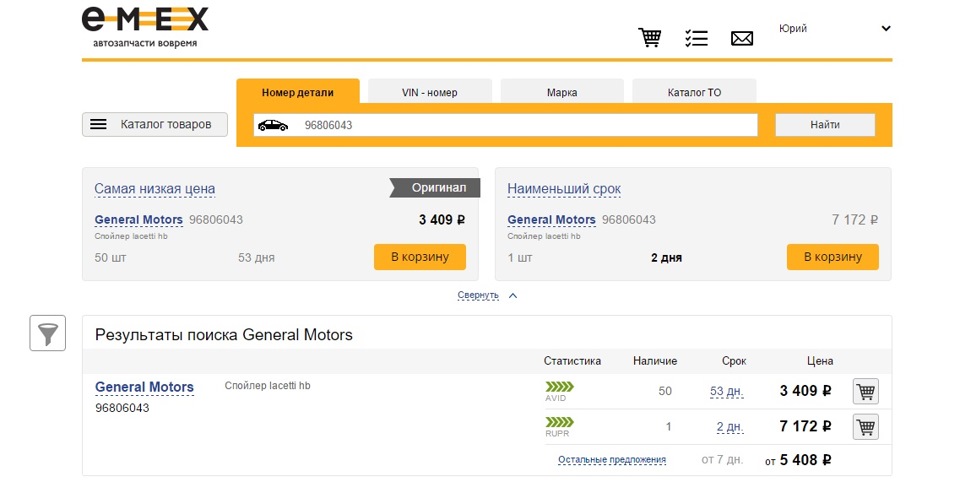Open the Каталог товаров menu

(154, 125)
